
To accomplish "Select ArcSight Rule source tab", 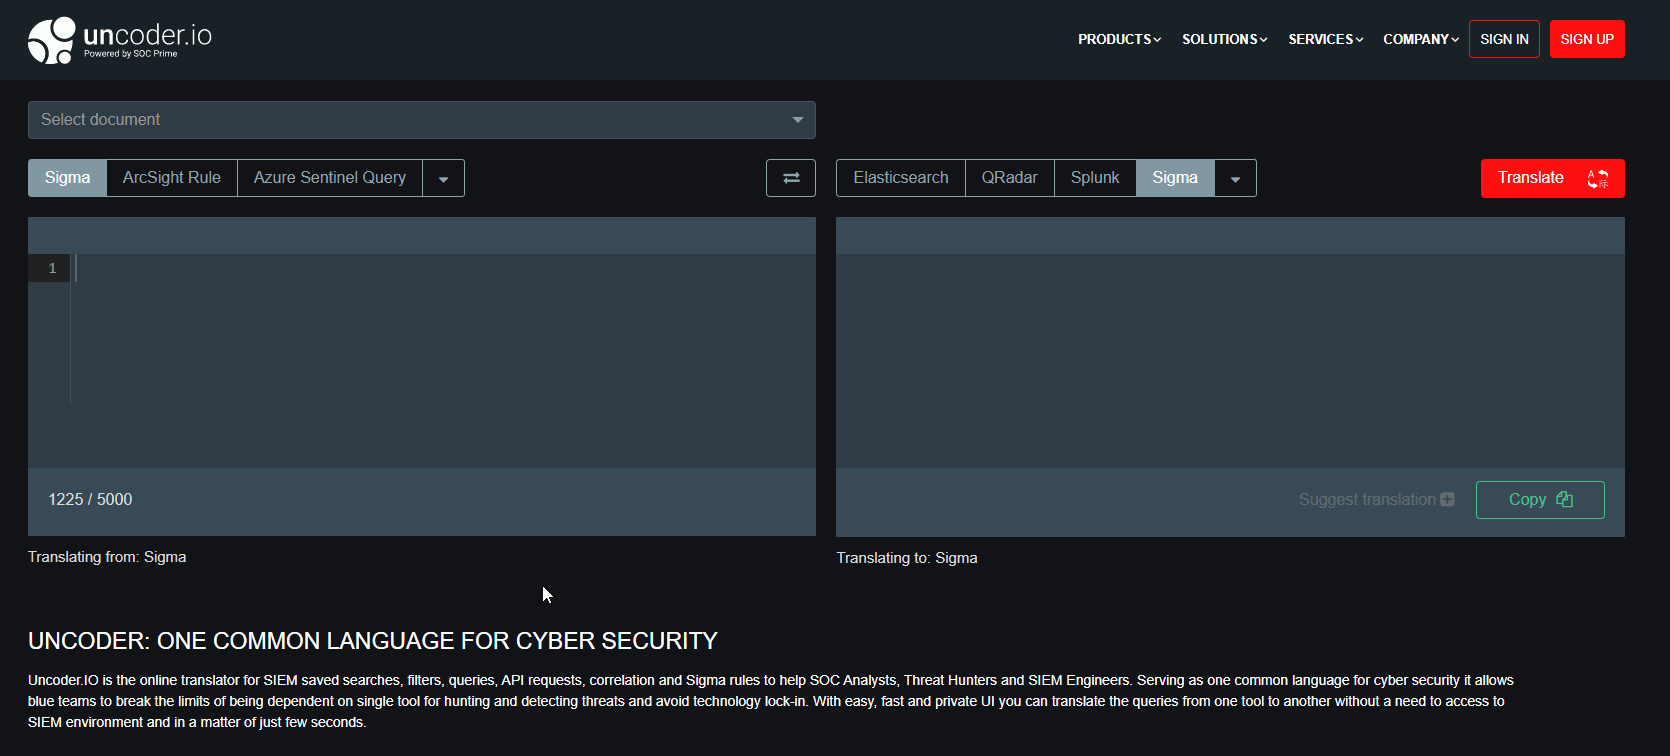I will [172, 178].
